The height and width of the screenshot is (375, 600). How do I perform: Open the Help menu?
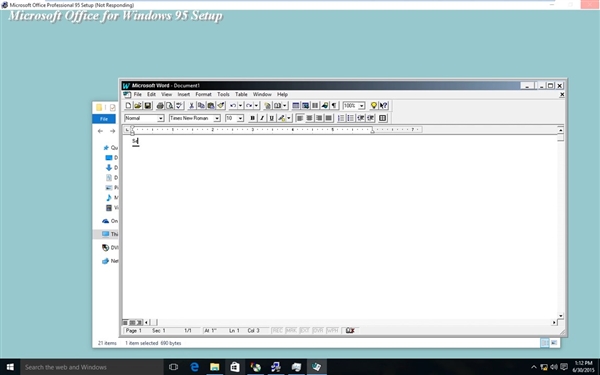tap(282, 95)
